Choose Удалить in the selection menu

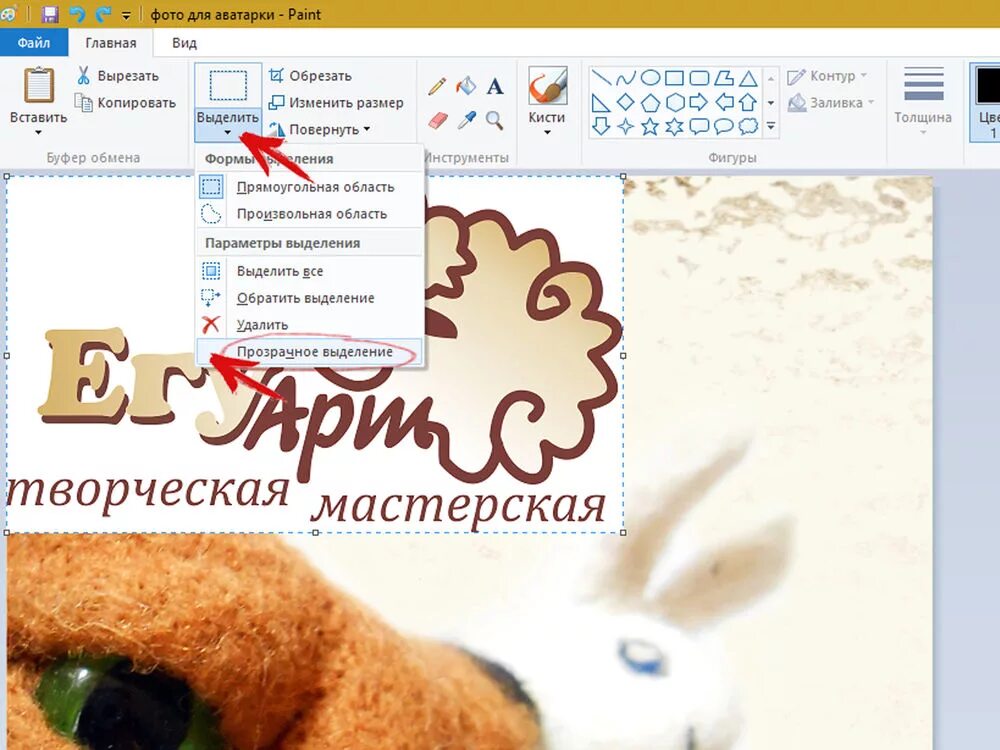[310, 325]
